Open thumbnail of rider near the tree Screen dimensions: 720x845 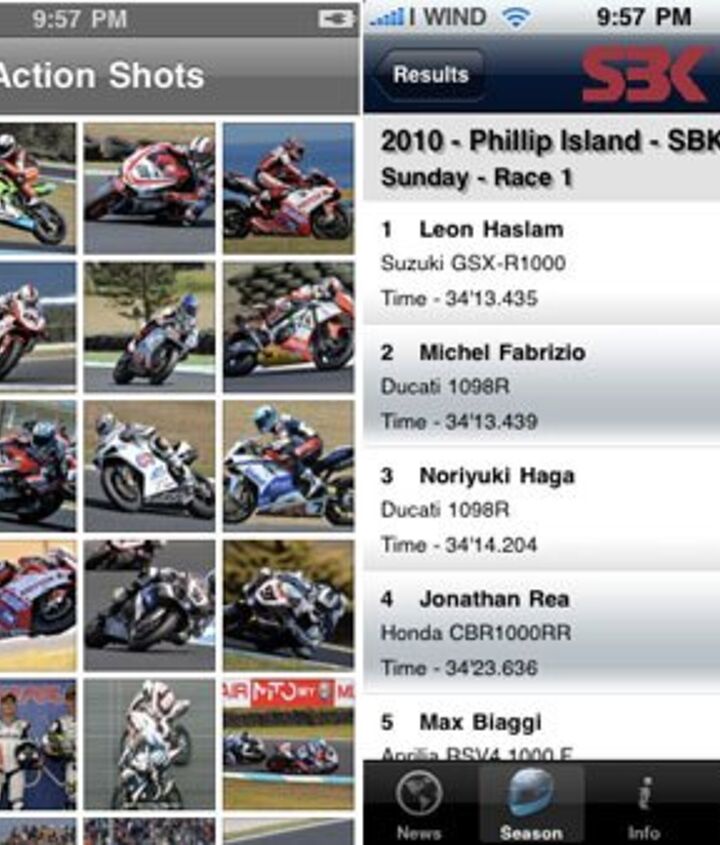pos(149,328)
